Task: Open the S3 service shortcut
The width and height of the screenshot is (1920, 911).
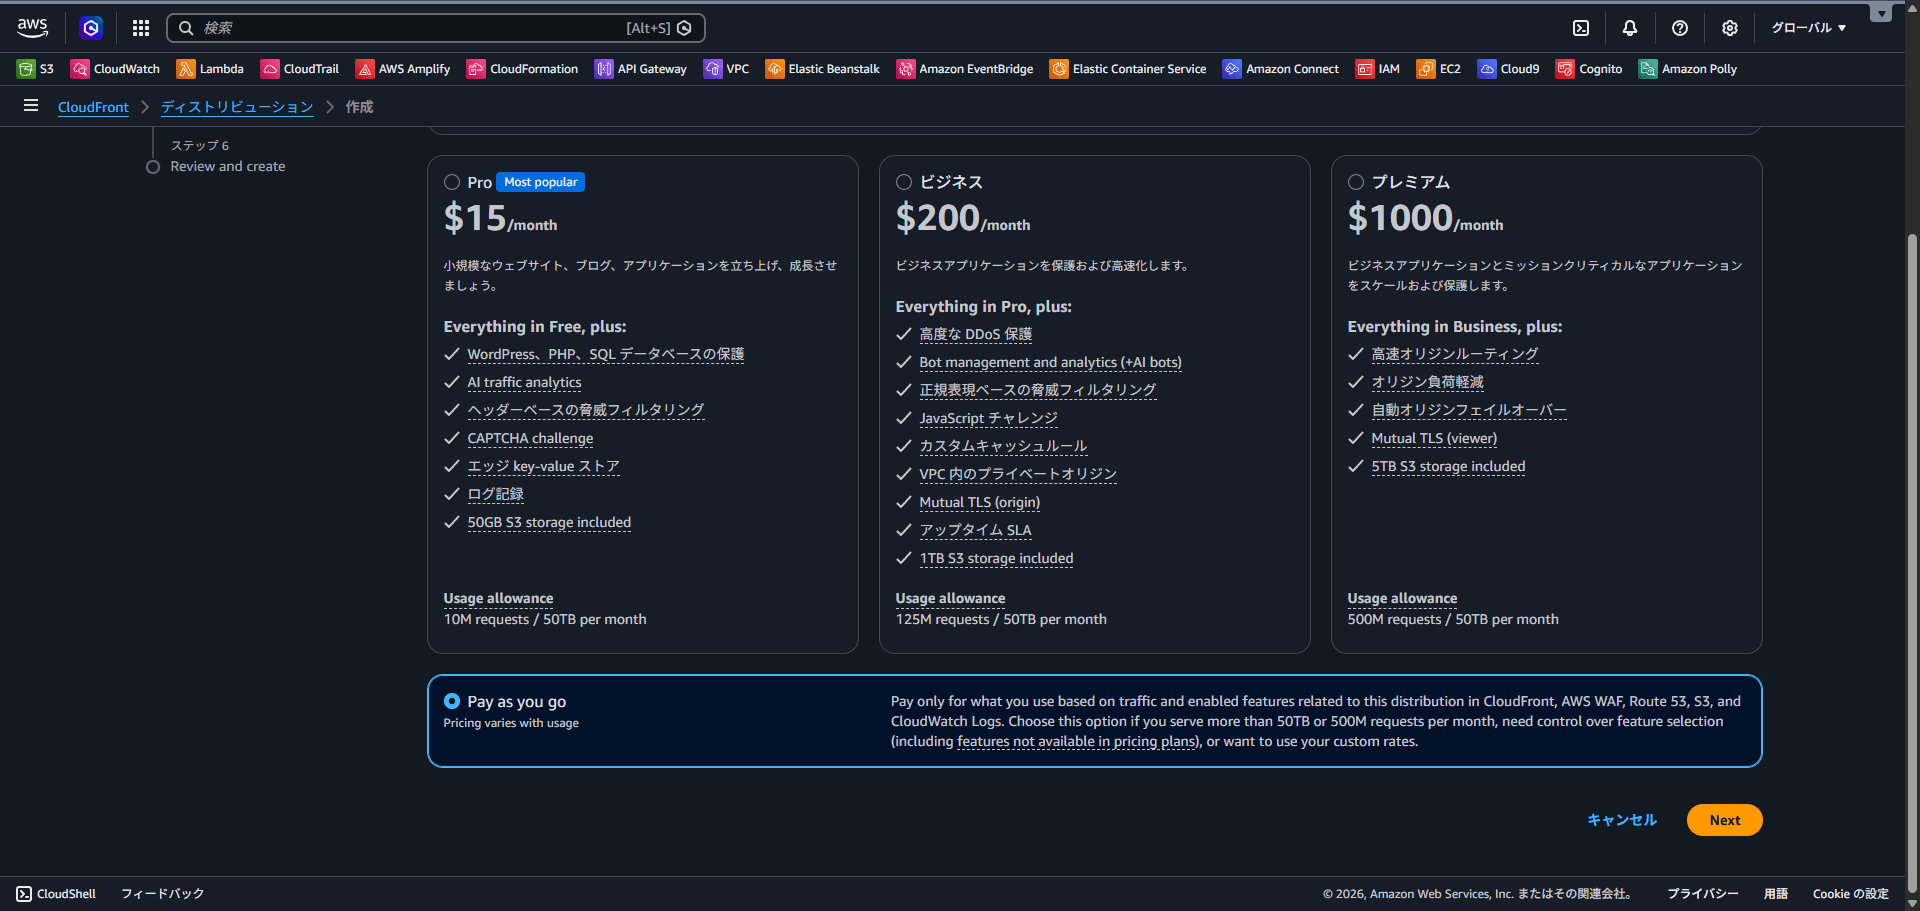Action: pos(35,69)
